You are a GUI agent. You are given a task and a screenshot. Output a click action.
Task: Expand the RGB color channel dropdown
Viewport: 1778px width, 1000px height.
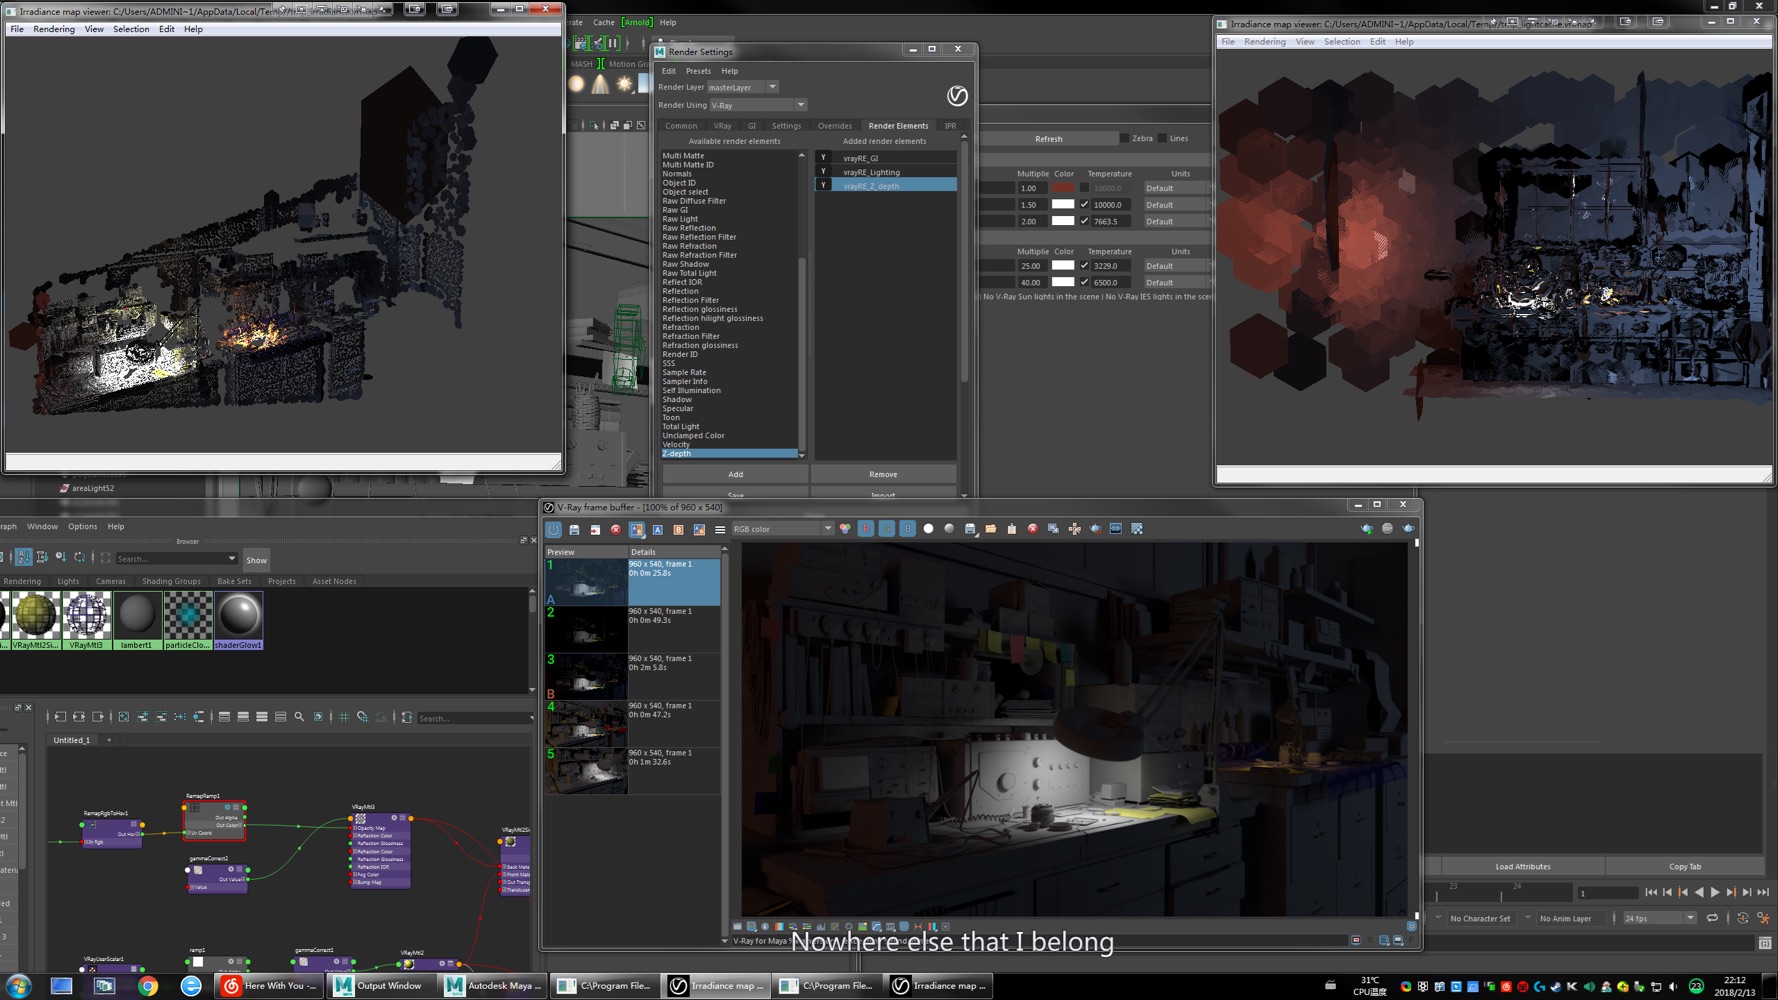[x=782, y=529]
